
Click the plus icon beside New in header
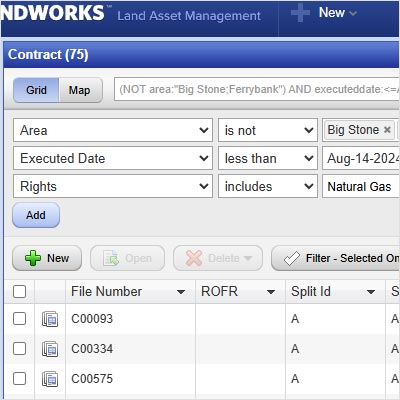pos(300,13)
